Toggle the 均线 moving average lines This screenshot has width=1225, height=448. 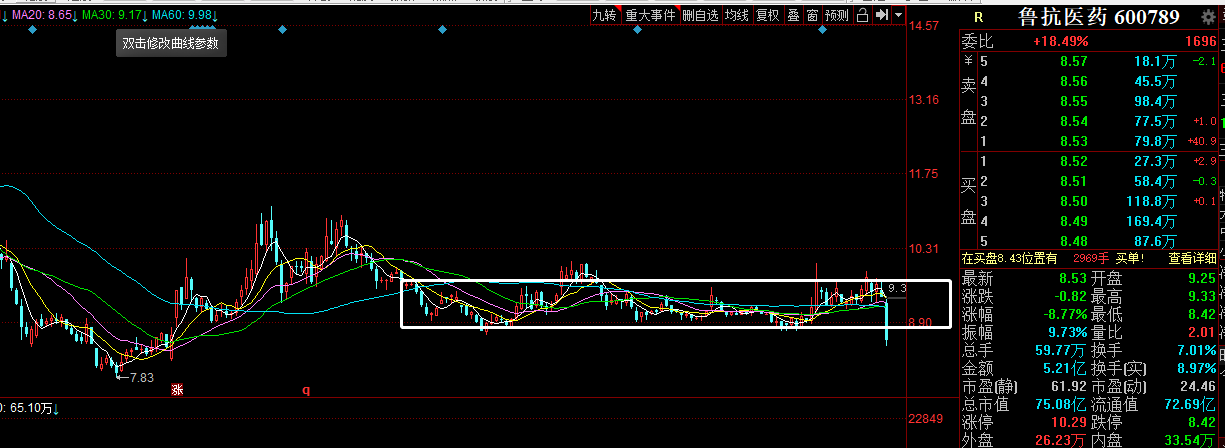[x=736, y=15]
